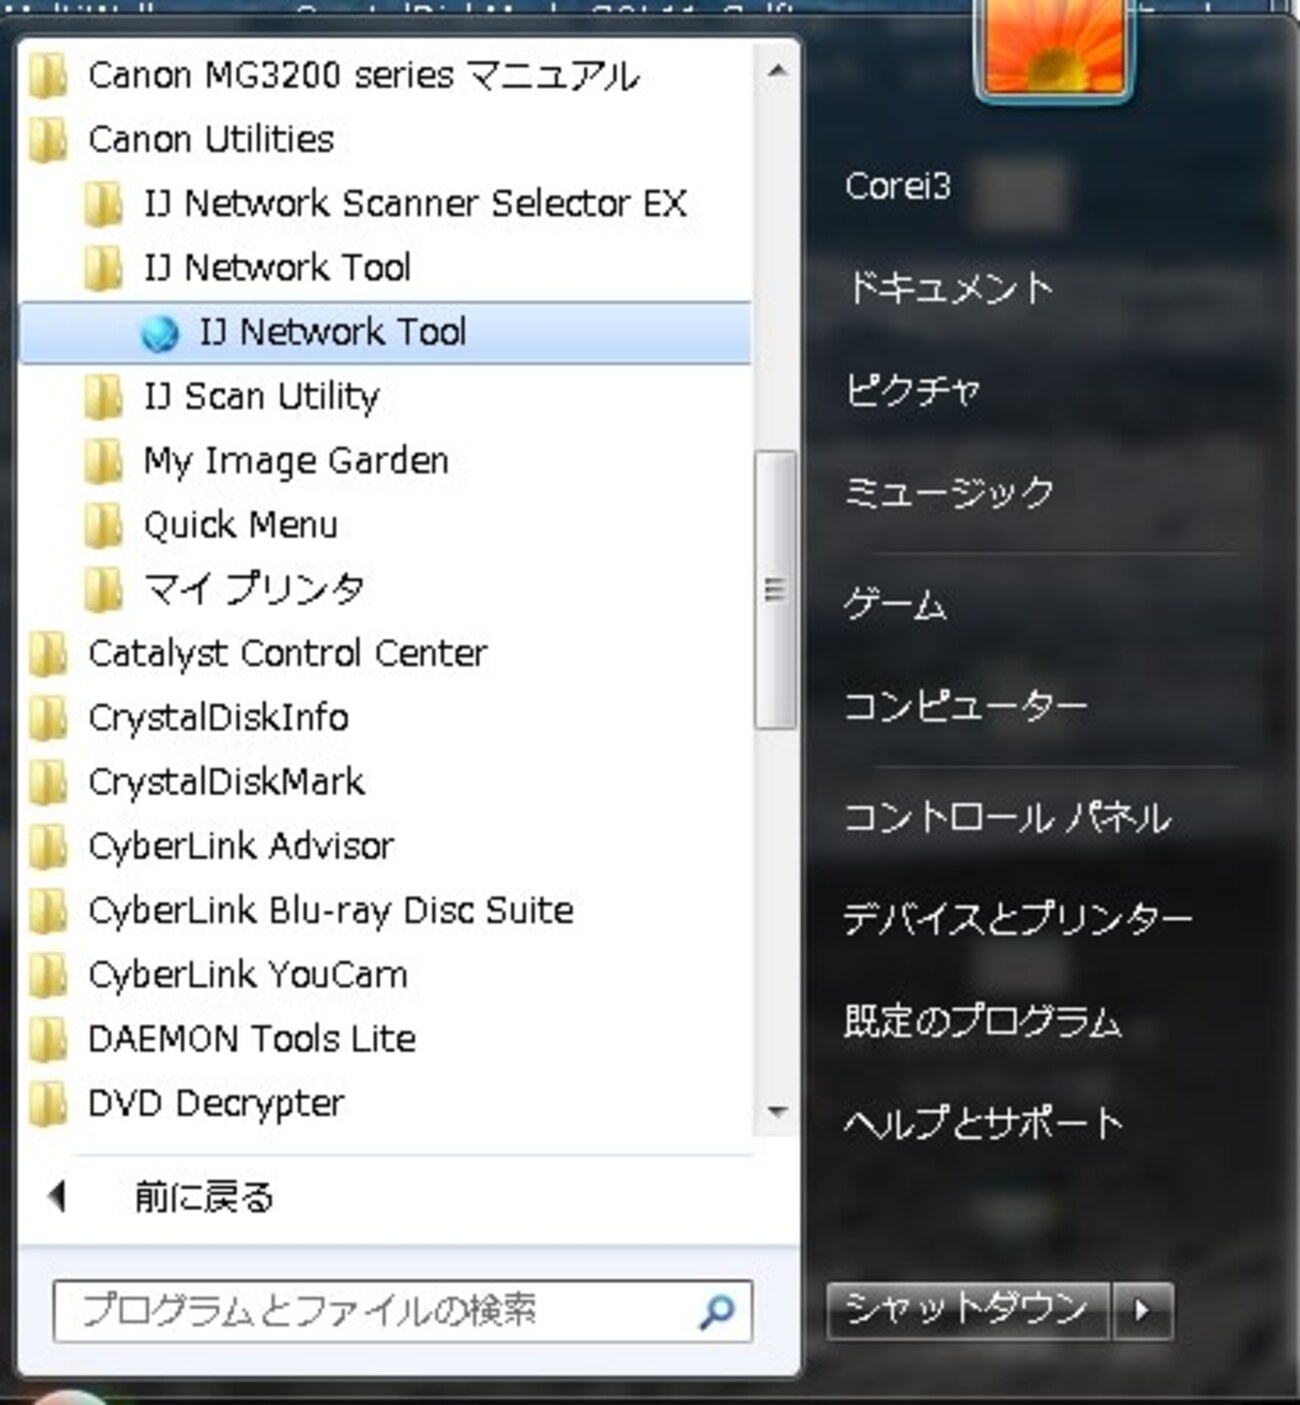The image size is (1300, 1405).
Task: Click the orange flower user account picture
Action: click(1054, 46)
